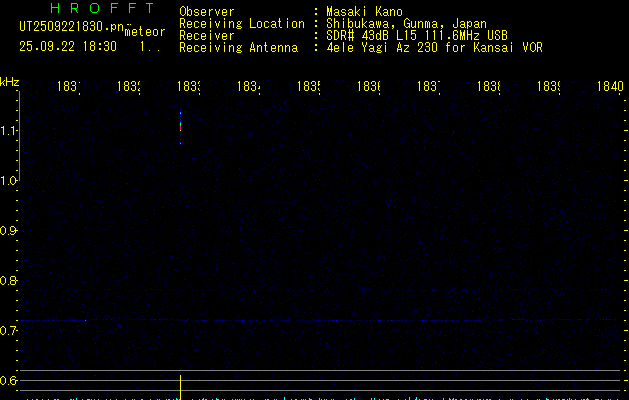Click the word 'meteor' under the file name
Image resolution: width=629 pixels, height=400 pixels.
click(x=145, y=32)
